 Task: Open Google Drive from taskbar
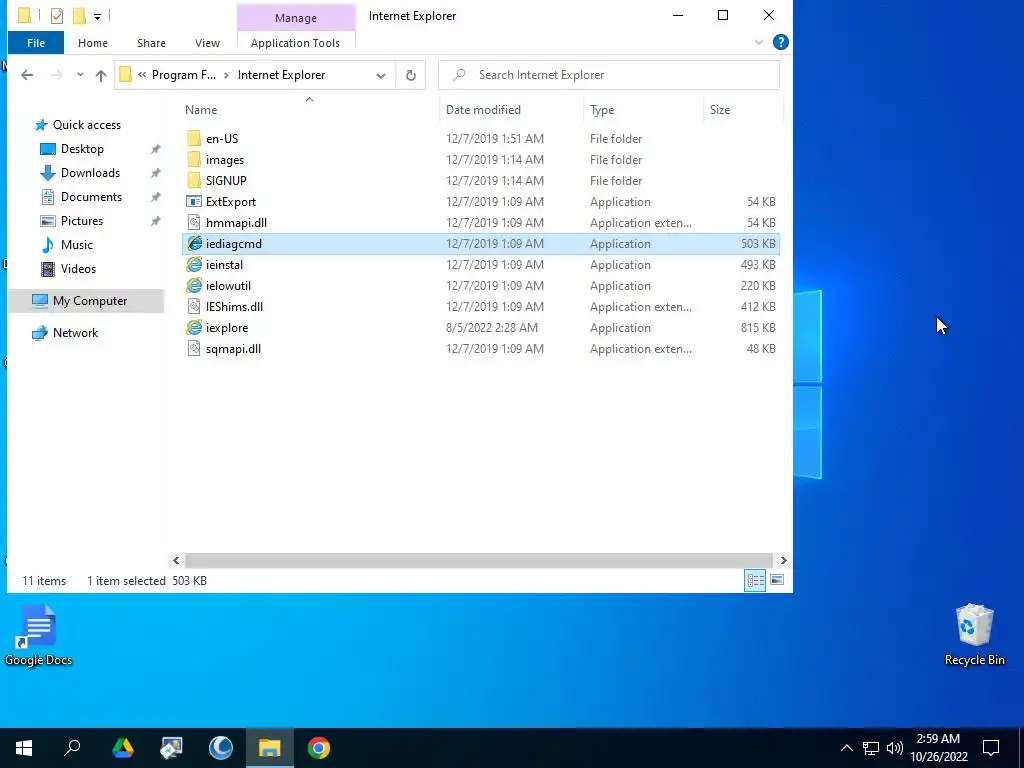point(123,748)
